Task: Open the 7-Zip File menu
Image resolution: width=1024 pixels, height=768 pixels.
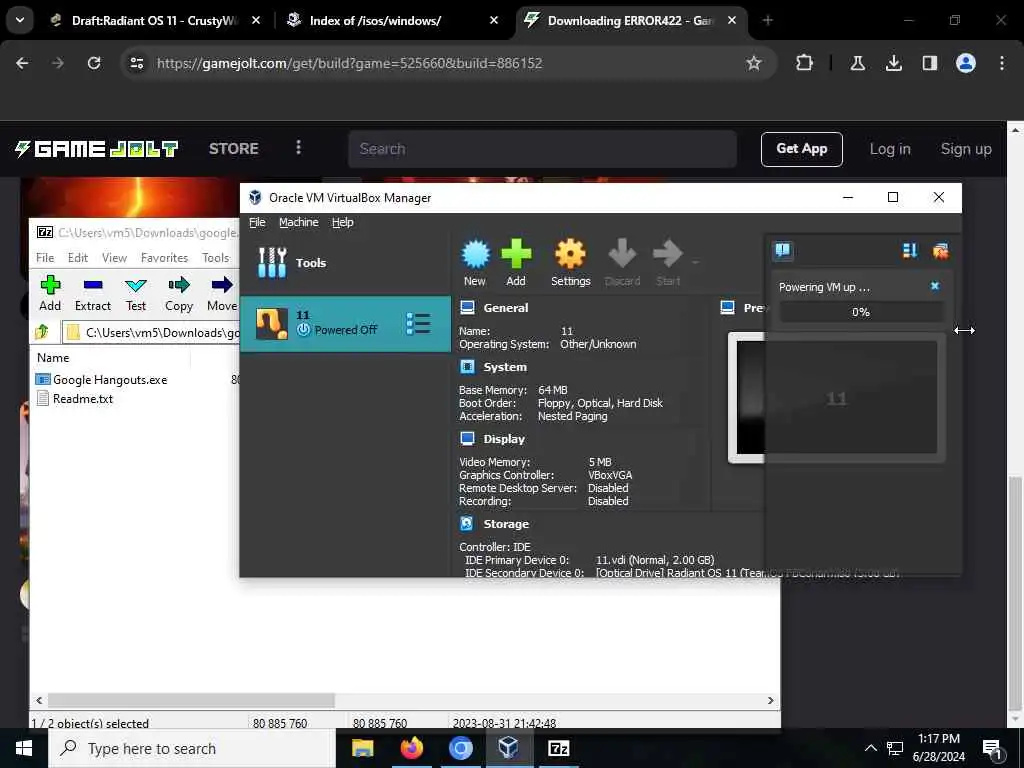Action: [x=45, y=257]
